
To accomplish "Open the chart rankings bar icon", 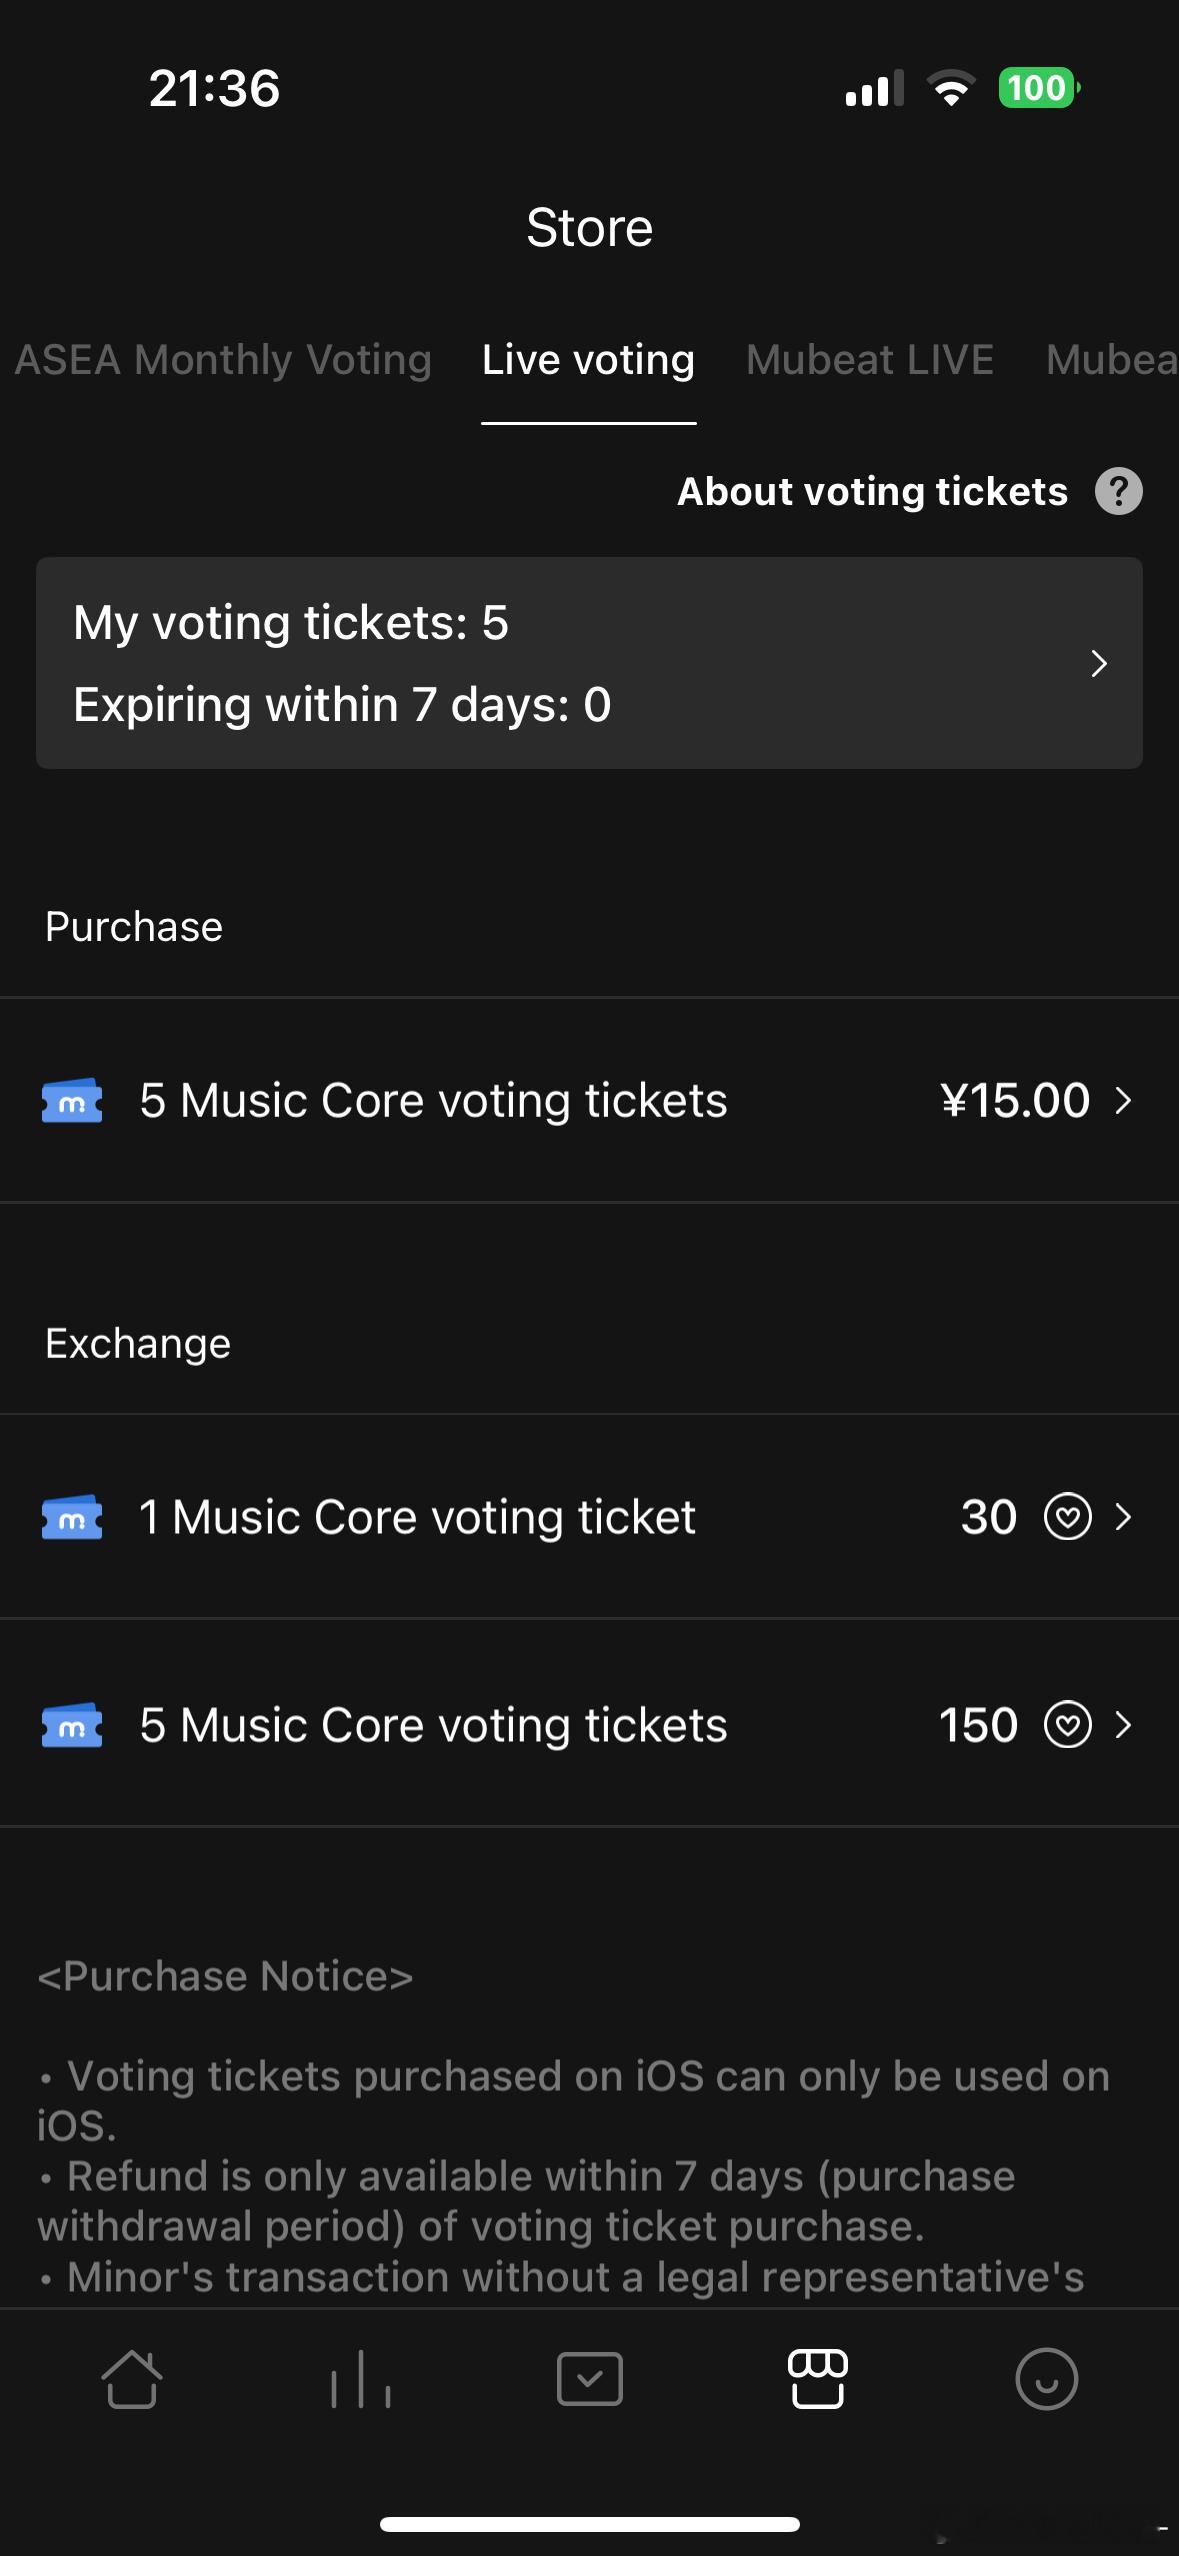I will tap(360, 2379).
